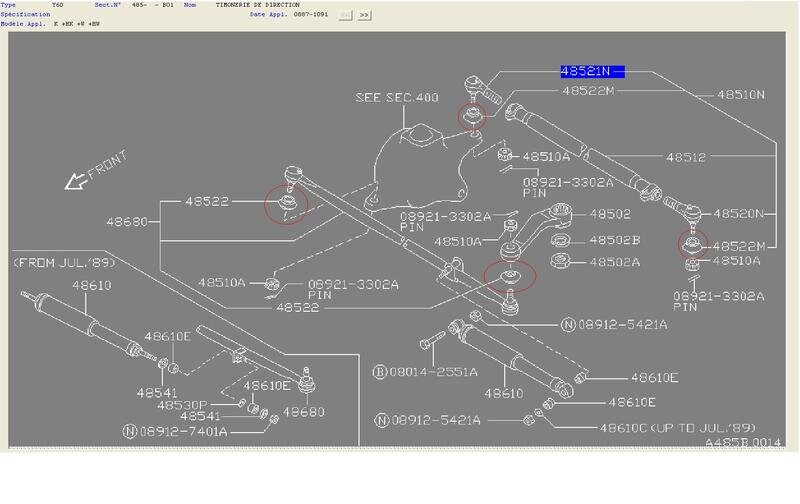Select bolt part number 08014-2551A
The height and width of the screenshot is (504, 800).
click(x=434, y=371)
